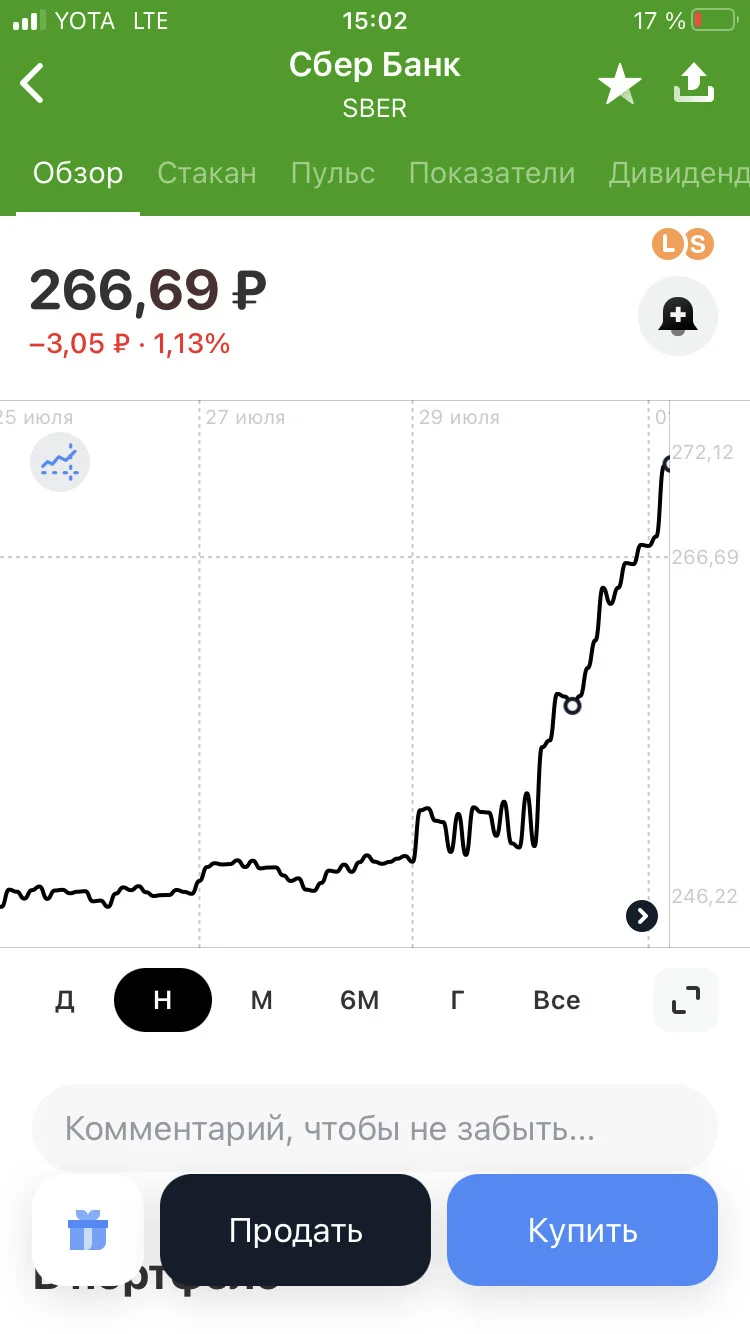Jump to latest with chart arrow
Screen dimensions: 750x1334
pyautogui.click(x=642, y=915)
